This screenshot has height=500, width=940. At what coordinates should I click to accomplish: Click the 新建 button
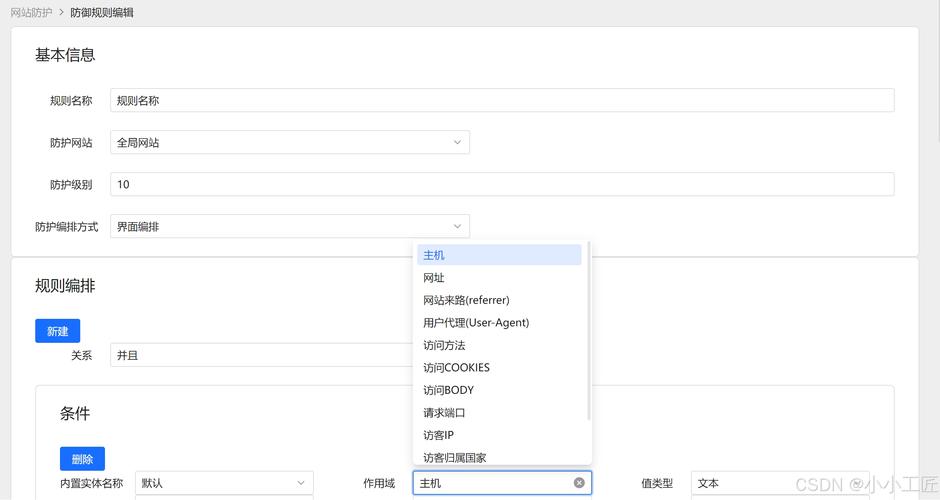point(58,331)
